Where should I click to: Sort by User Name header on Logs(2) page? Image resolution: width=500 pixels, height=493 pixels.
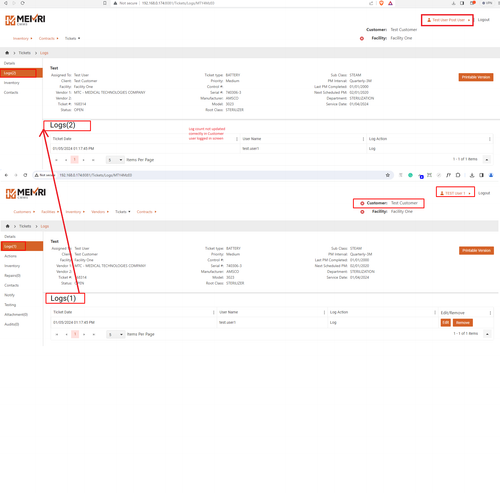pos(252,139)
